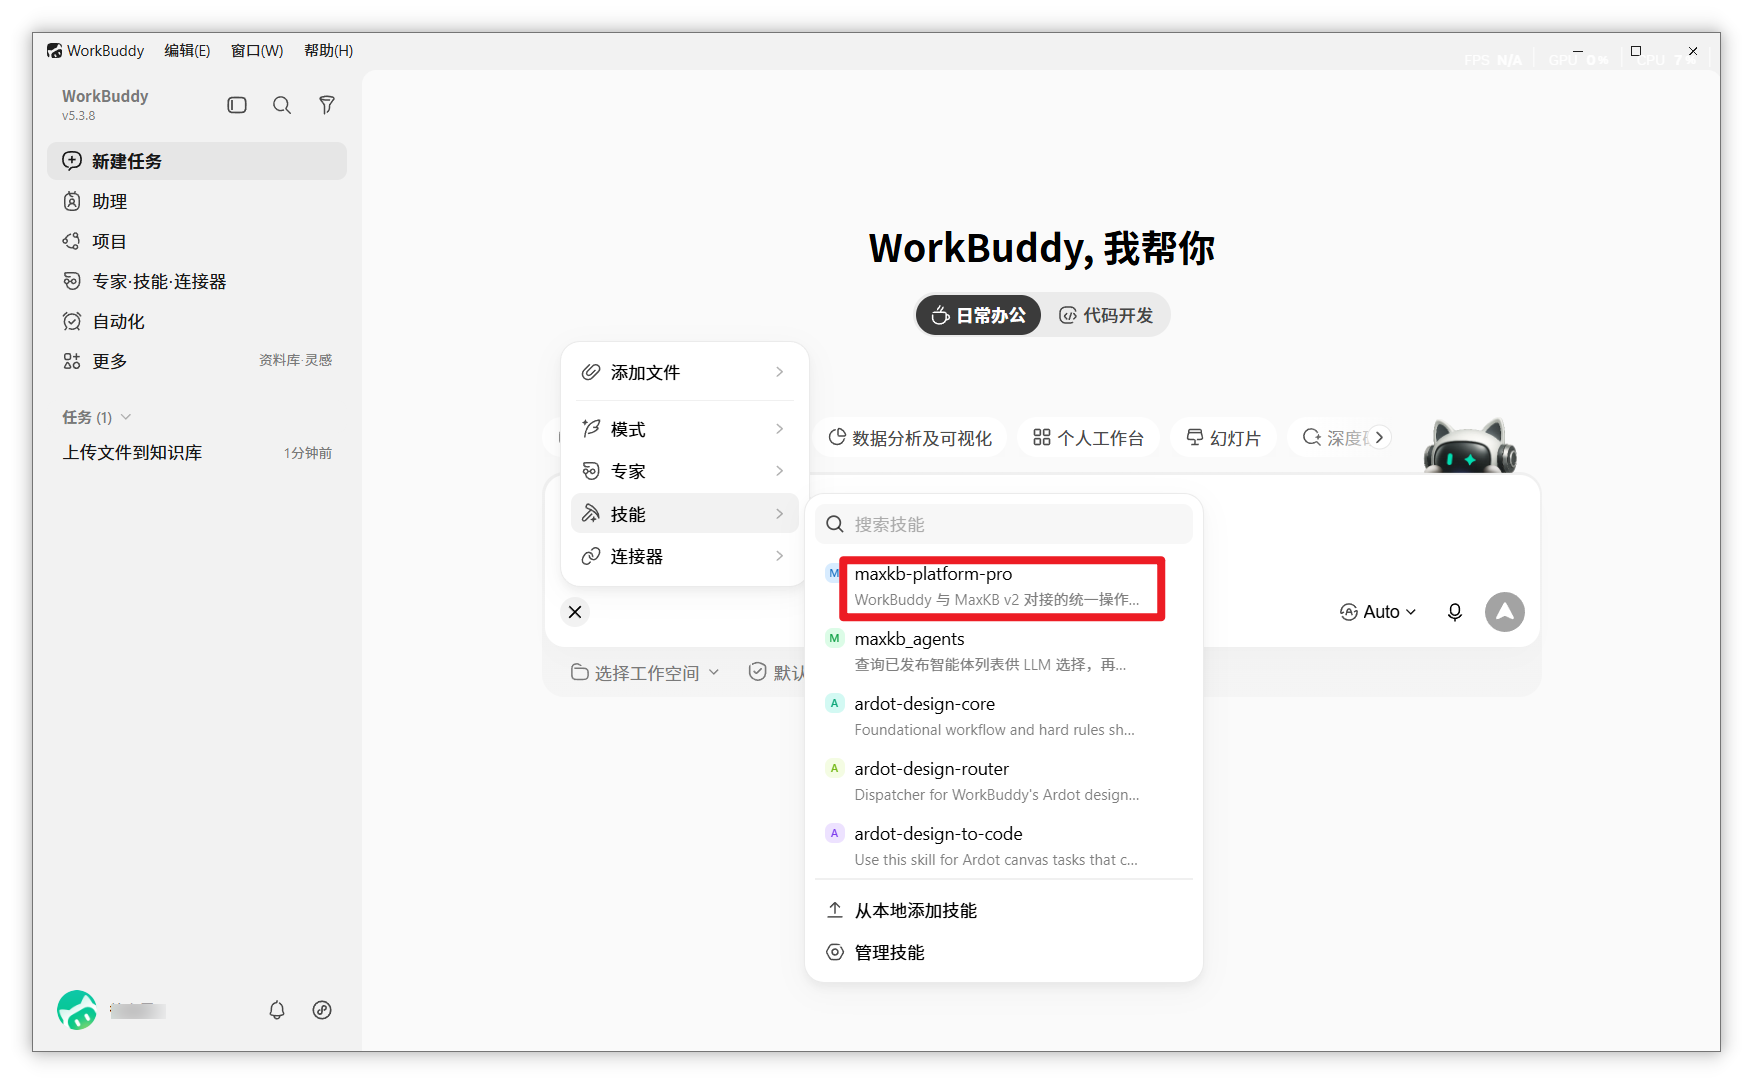
Task: Open 助理 in the sidebar
Action: (x=197, y=201)
